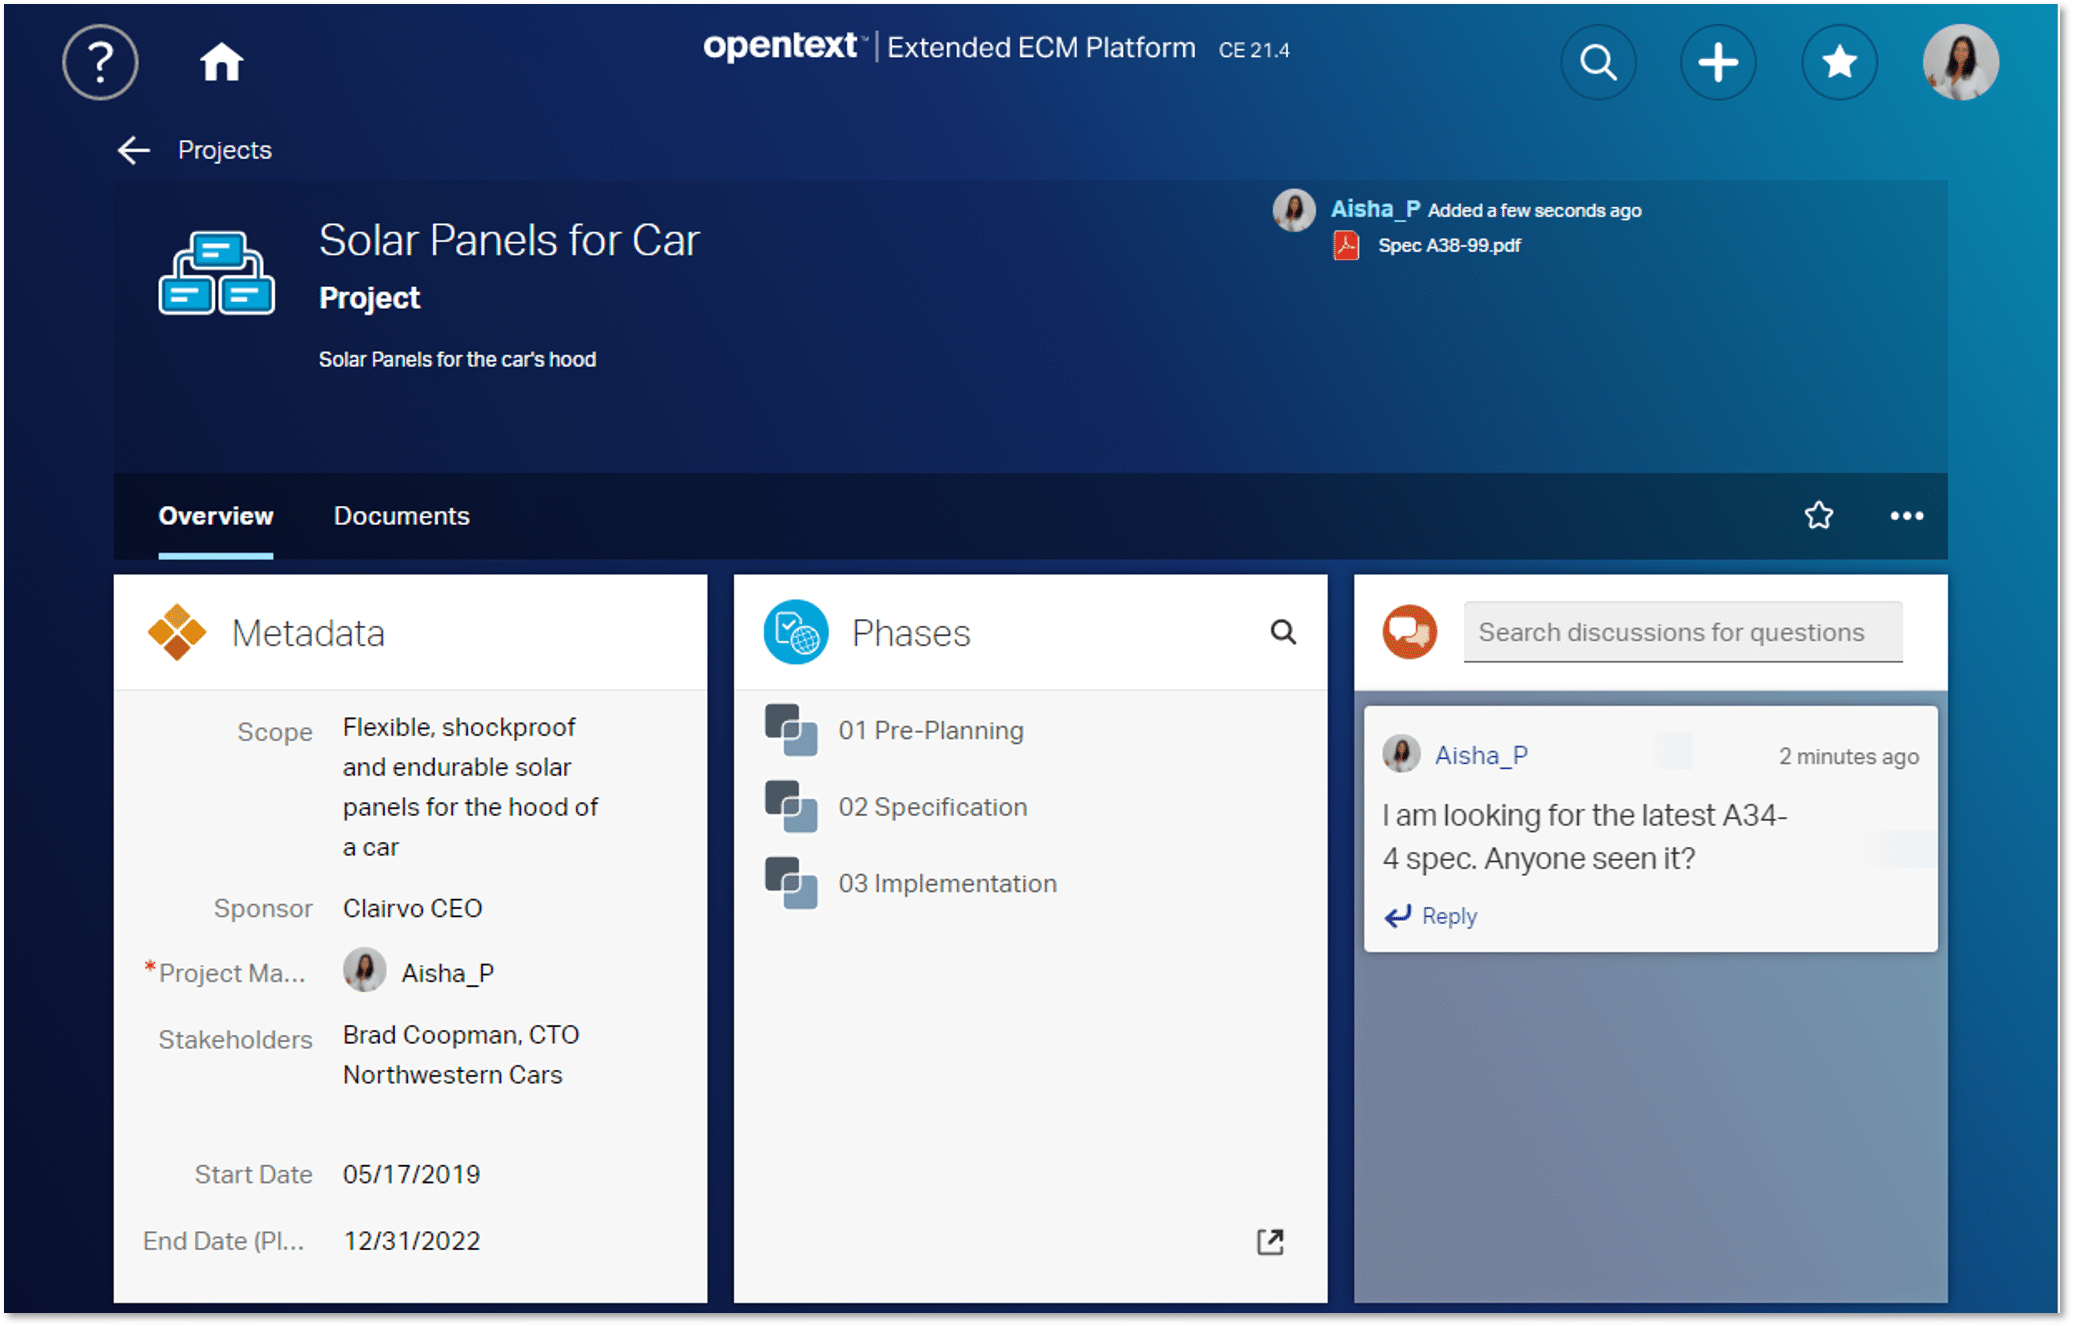The width and height of the screenshot is (2073, 1326).
Task: Click the plus icon to create new item
Action: click(x=1718, y=62)
